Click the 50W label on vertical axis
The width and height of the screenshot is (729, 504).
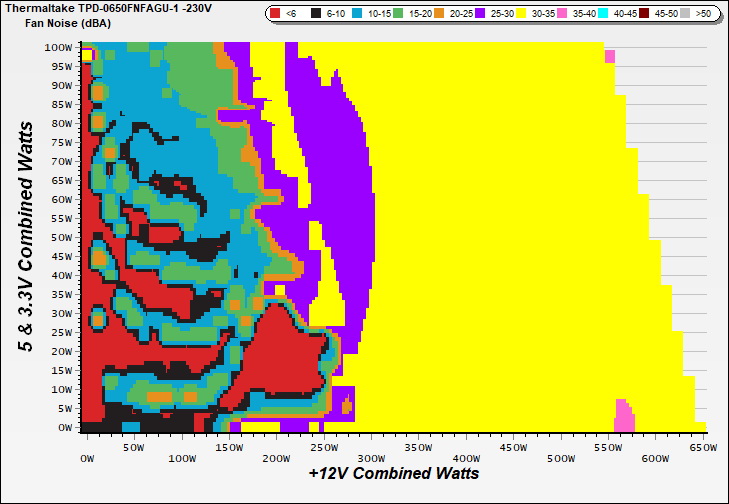pyautogui.click(x=60, y=237)
